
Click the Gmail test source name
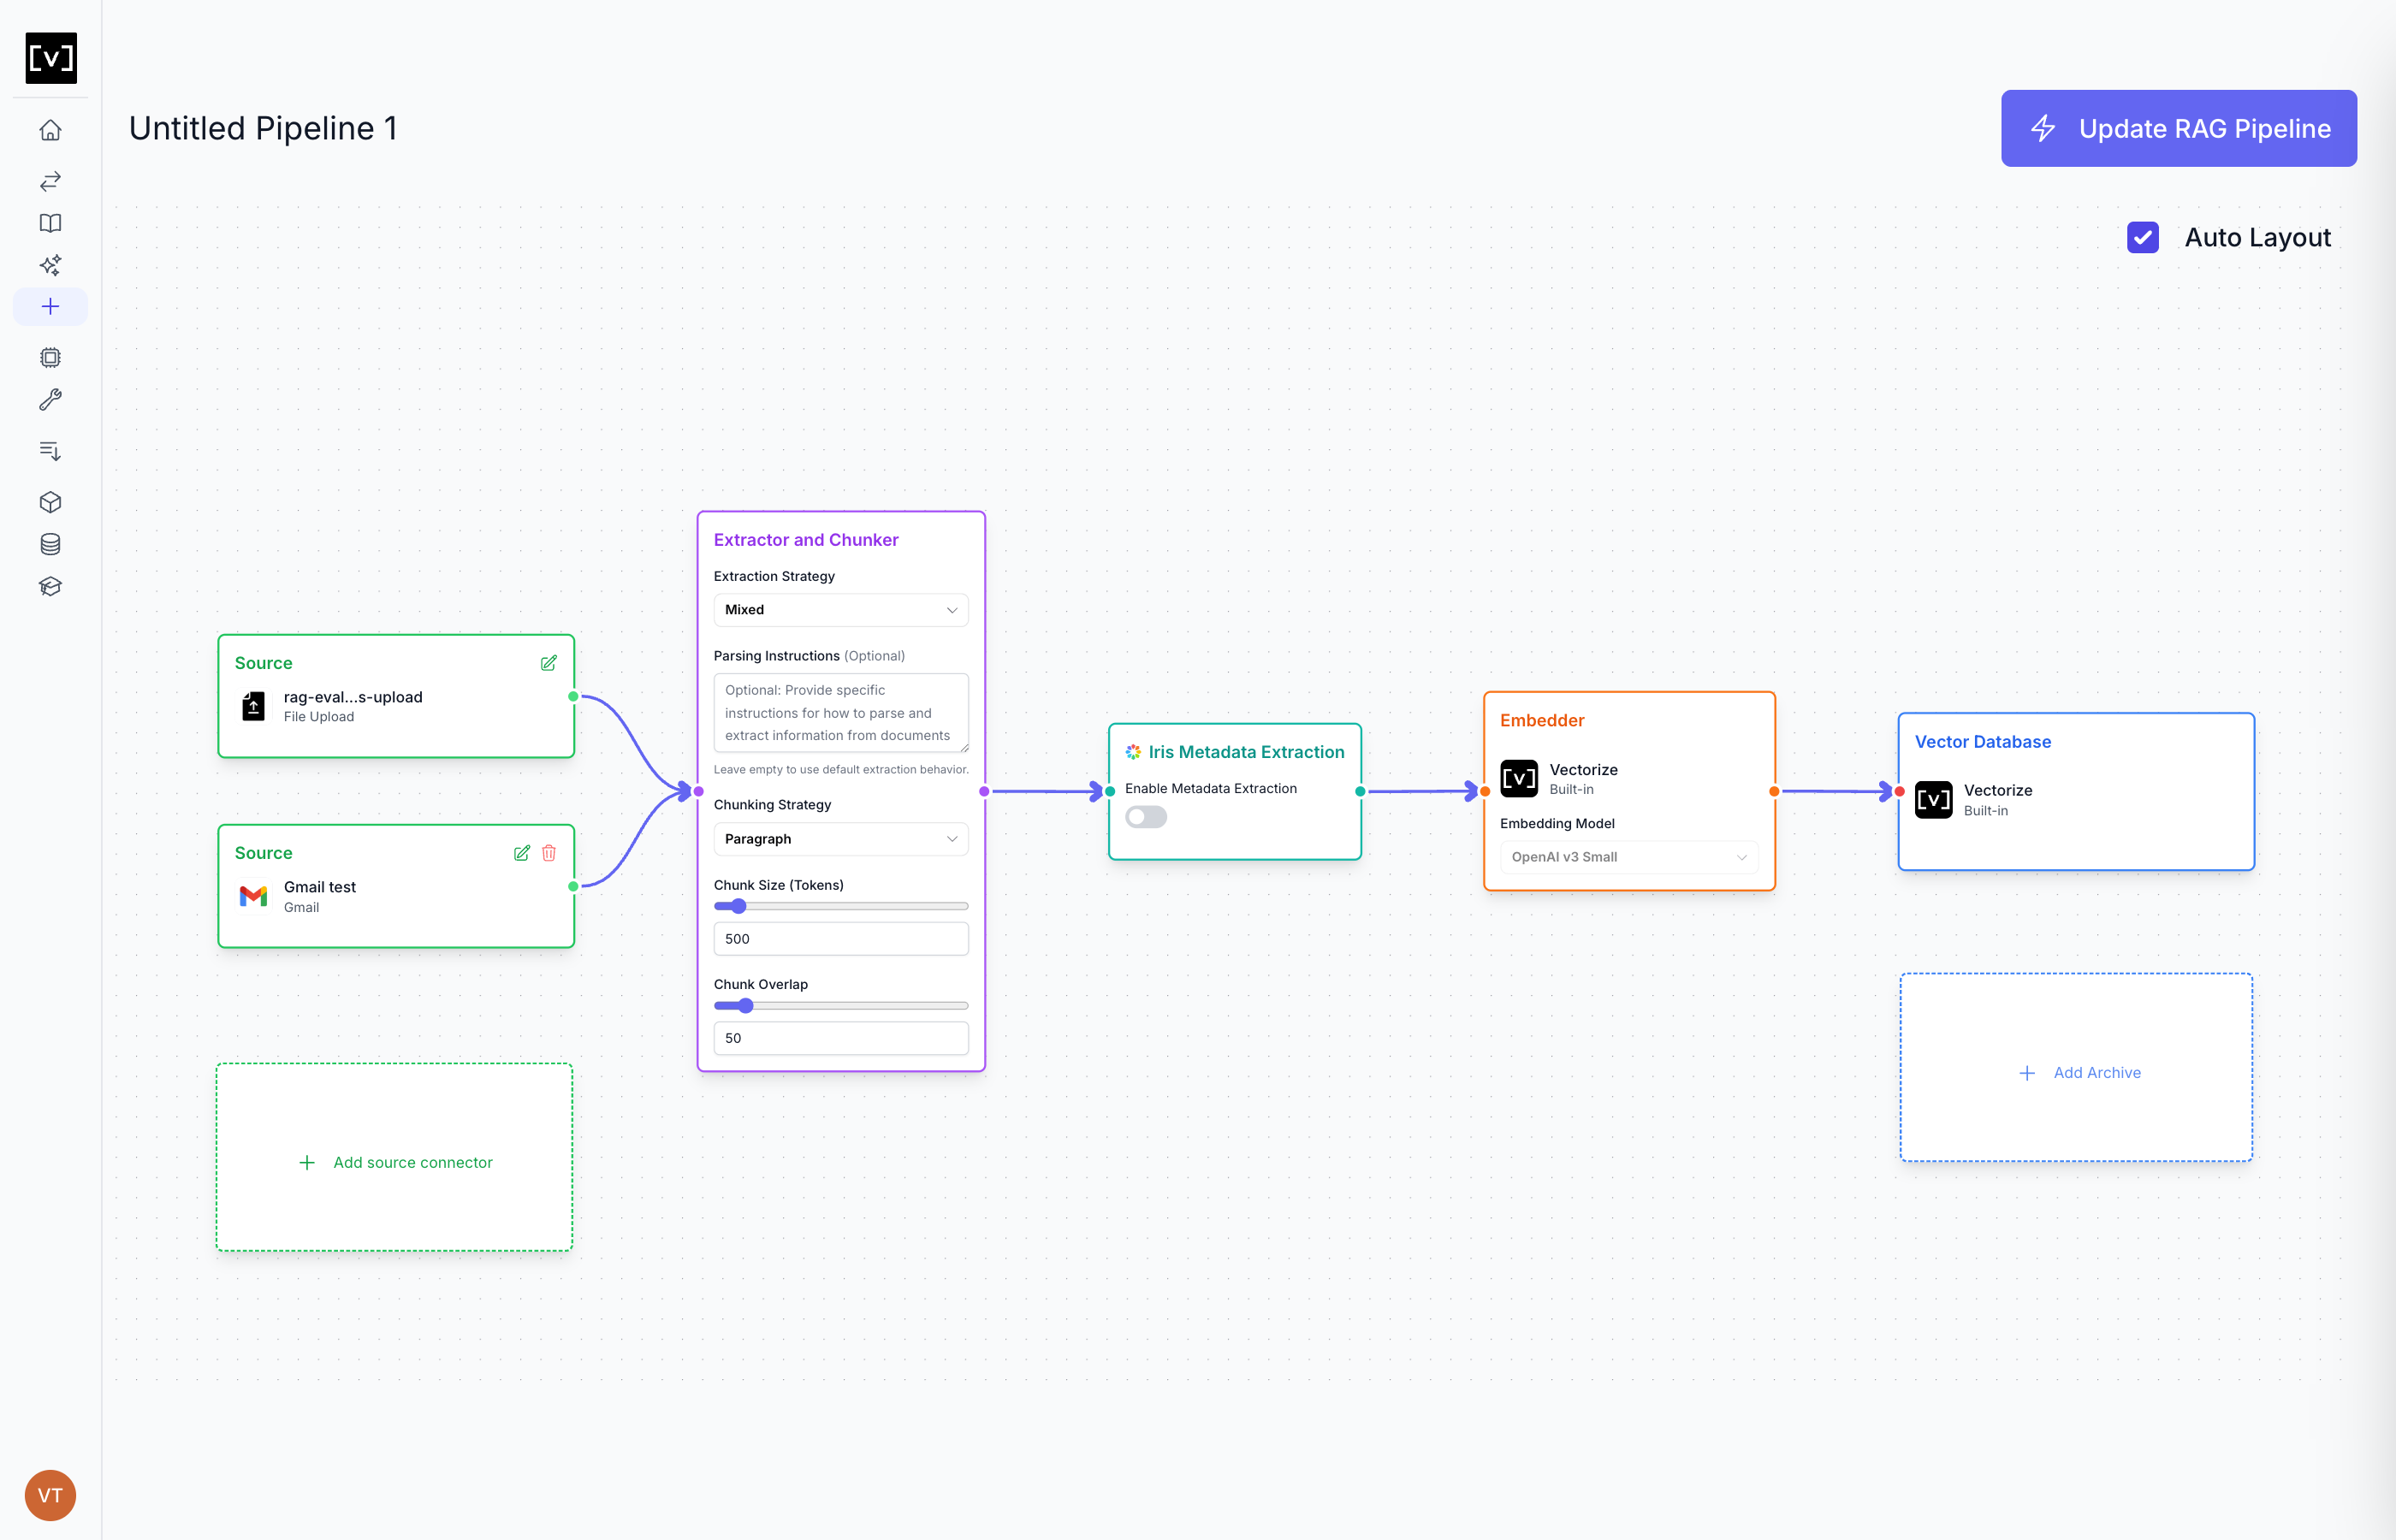click(320, 887)
